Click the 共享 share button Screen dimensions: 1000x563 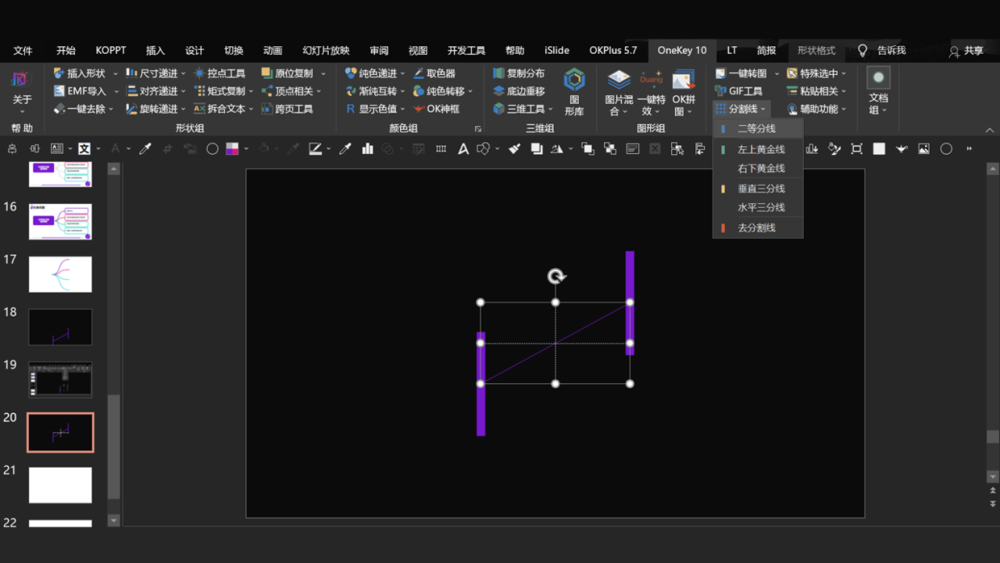[x=966, y=50]
